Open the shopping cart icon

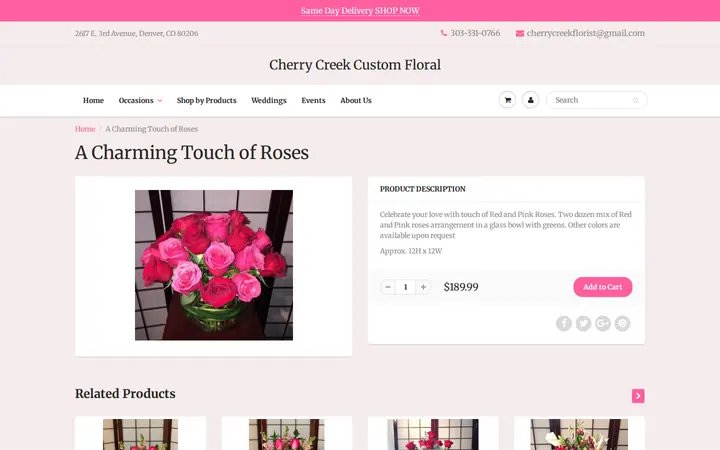[507, 100]
